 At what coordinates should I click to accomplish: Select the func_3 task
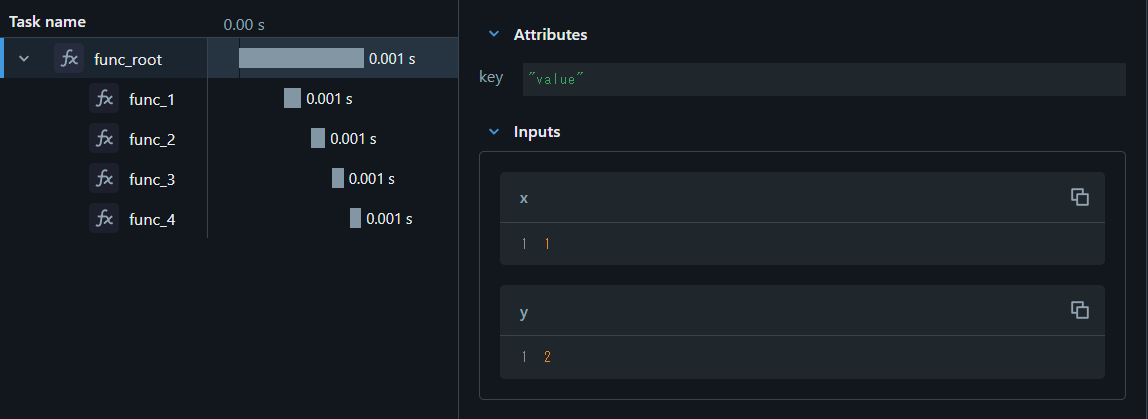[152, 179]
